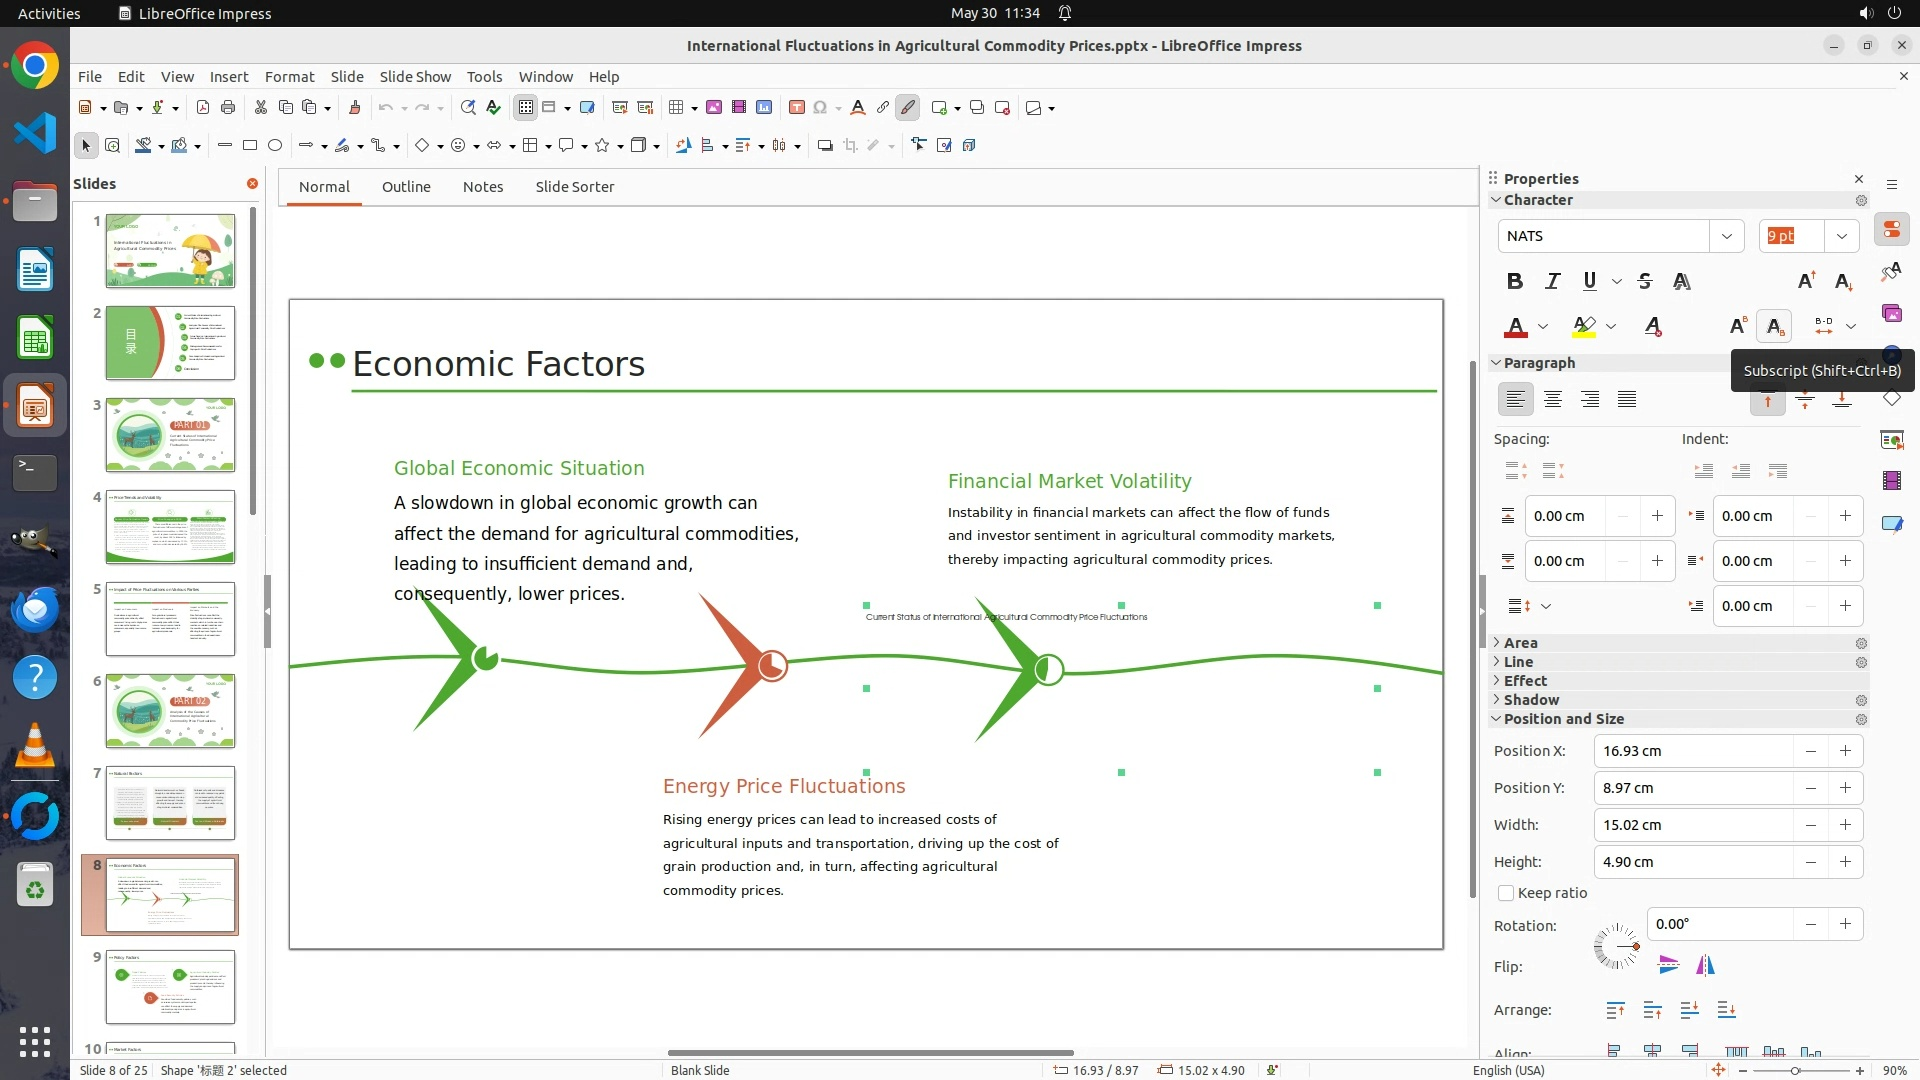Select slide 5 thumbnail
1920x1080 pixels.
[x=170, y=619]
